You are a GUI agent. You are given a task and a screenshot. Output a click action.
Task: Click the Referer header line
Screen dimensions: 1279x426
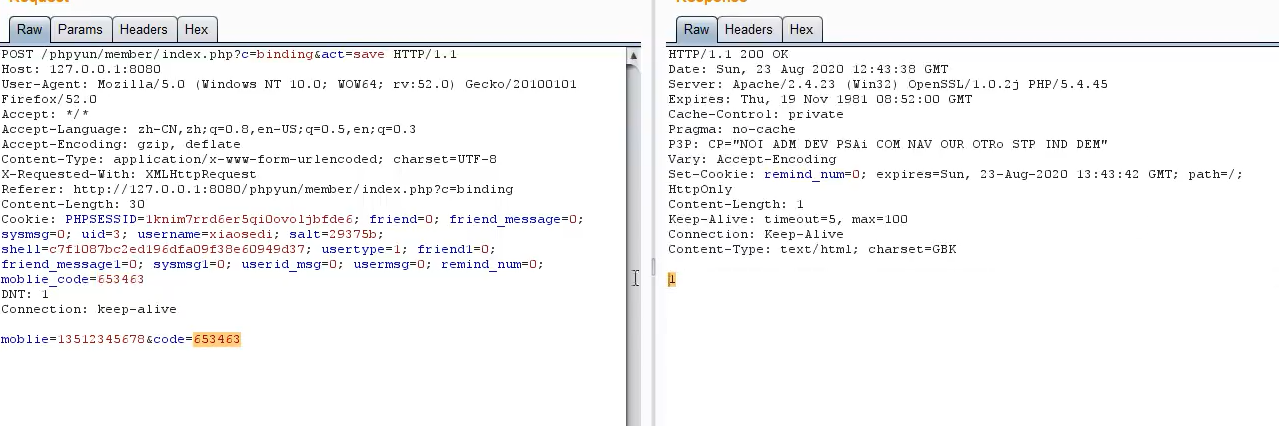(x=257, y=189)
